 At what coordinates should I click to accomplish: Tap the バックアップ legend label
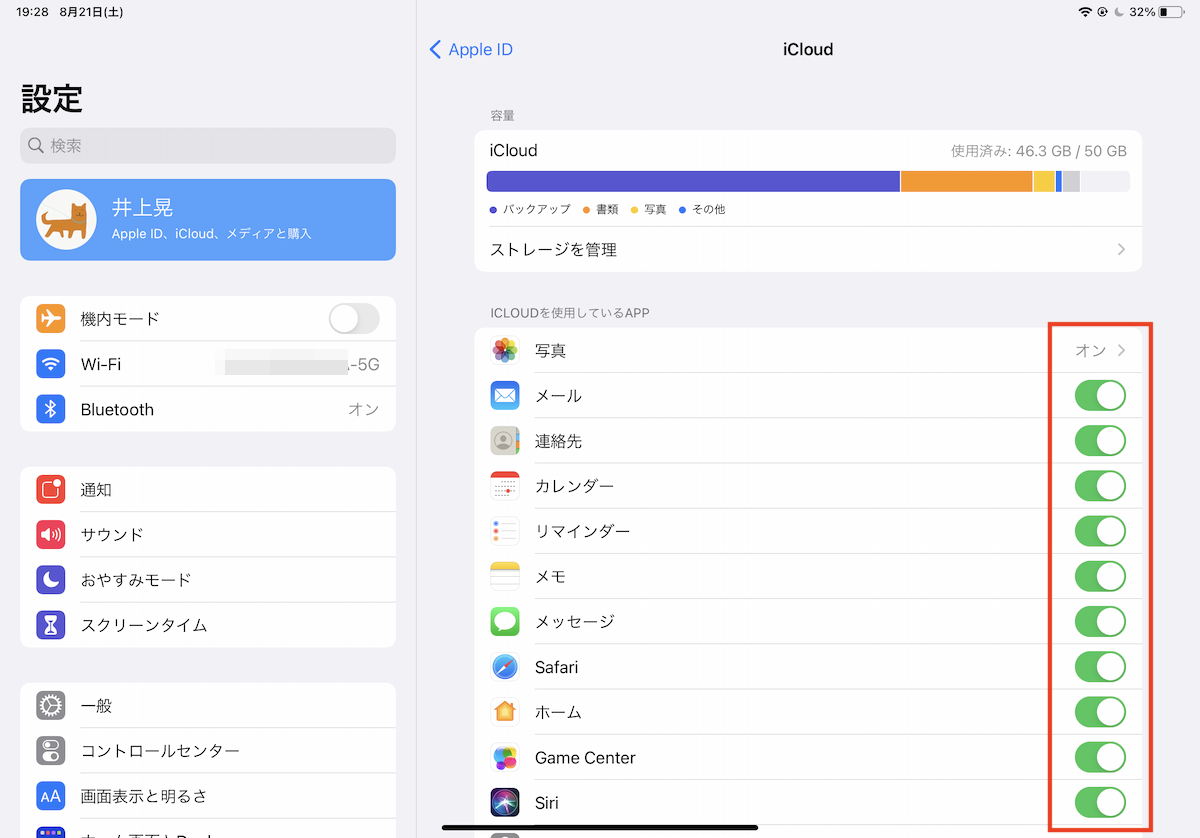pos(536,210)
